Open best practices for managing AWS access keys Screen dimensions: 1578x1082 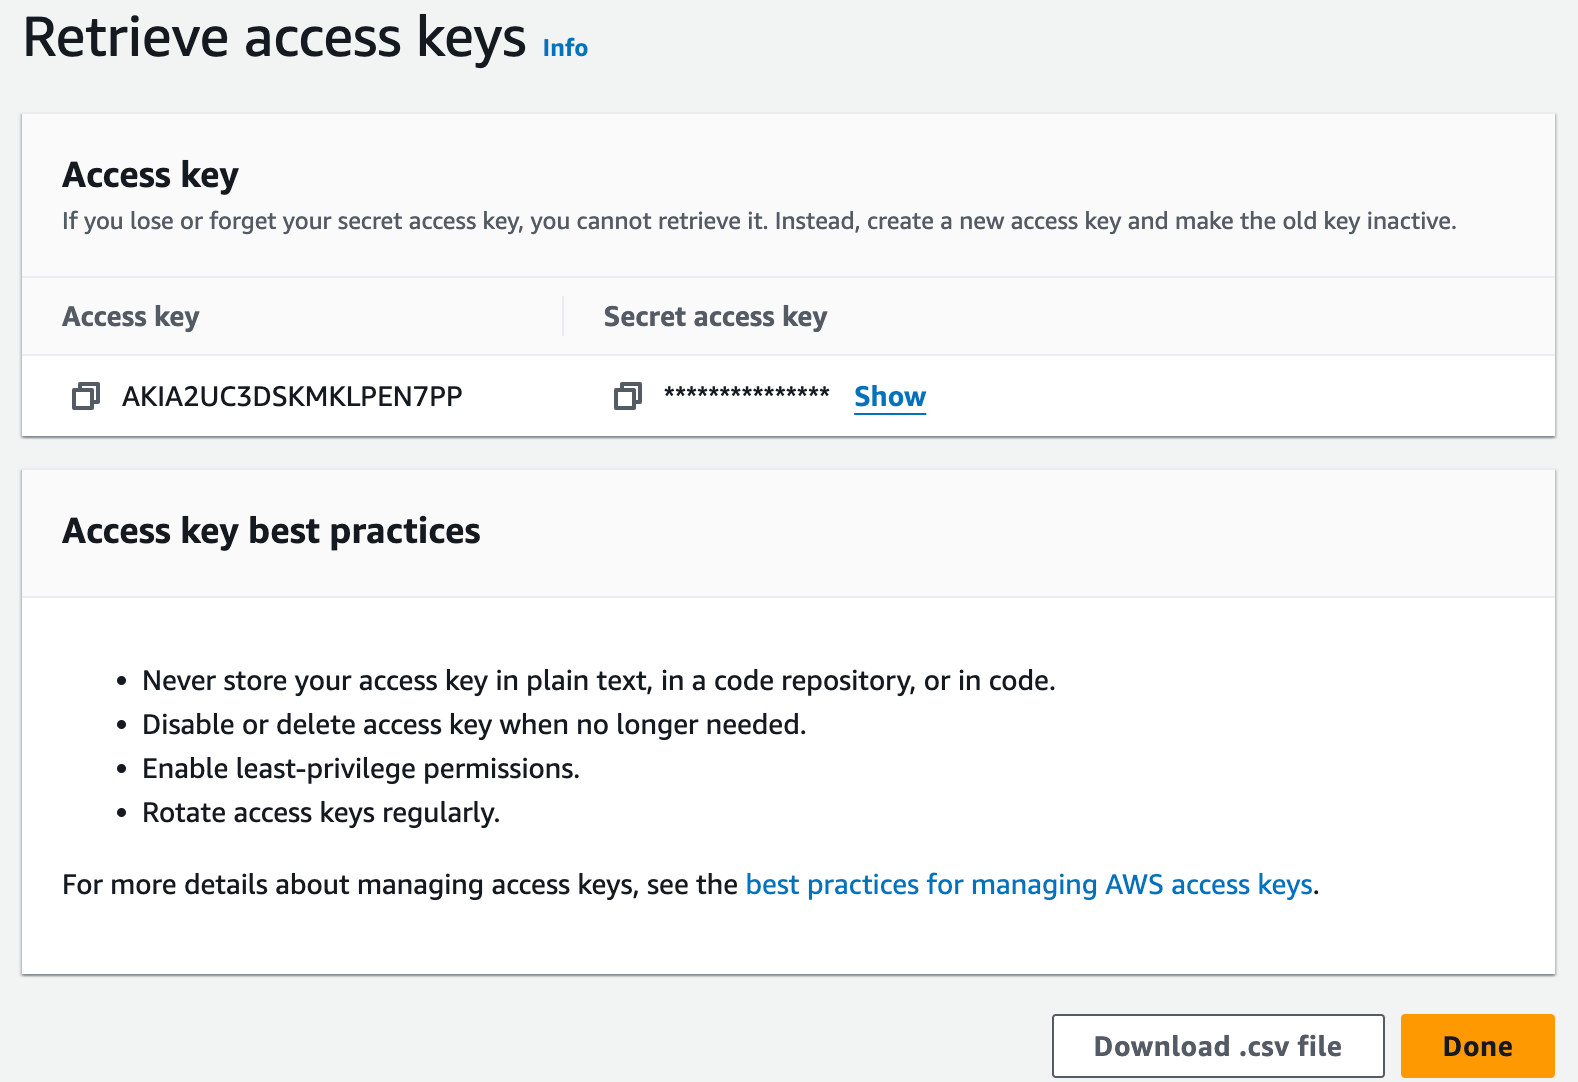pos(1029,884)
